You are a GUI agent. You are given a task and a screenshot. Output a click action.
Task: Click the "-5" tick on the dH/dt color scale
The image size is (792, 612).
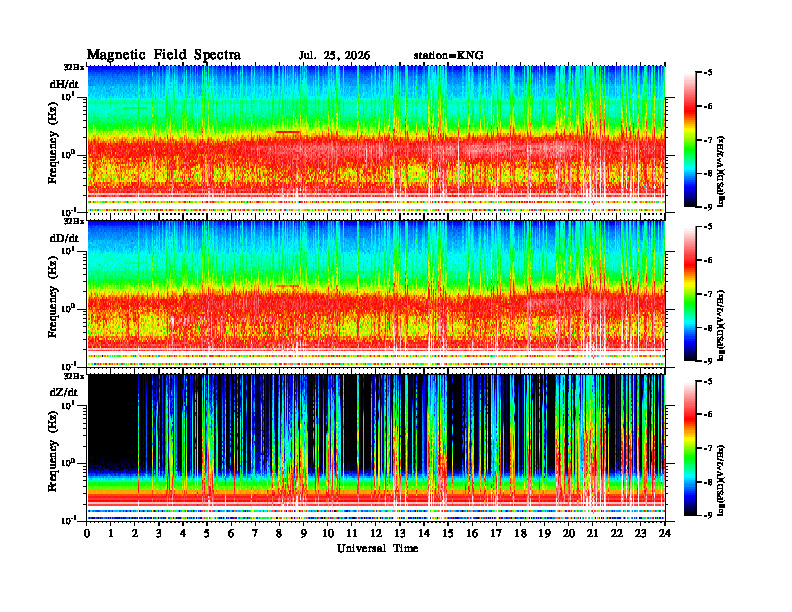click(708, 73)
